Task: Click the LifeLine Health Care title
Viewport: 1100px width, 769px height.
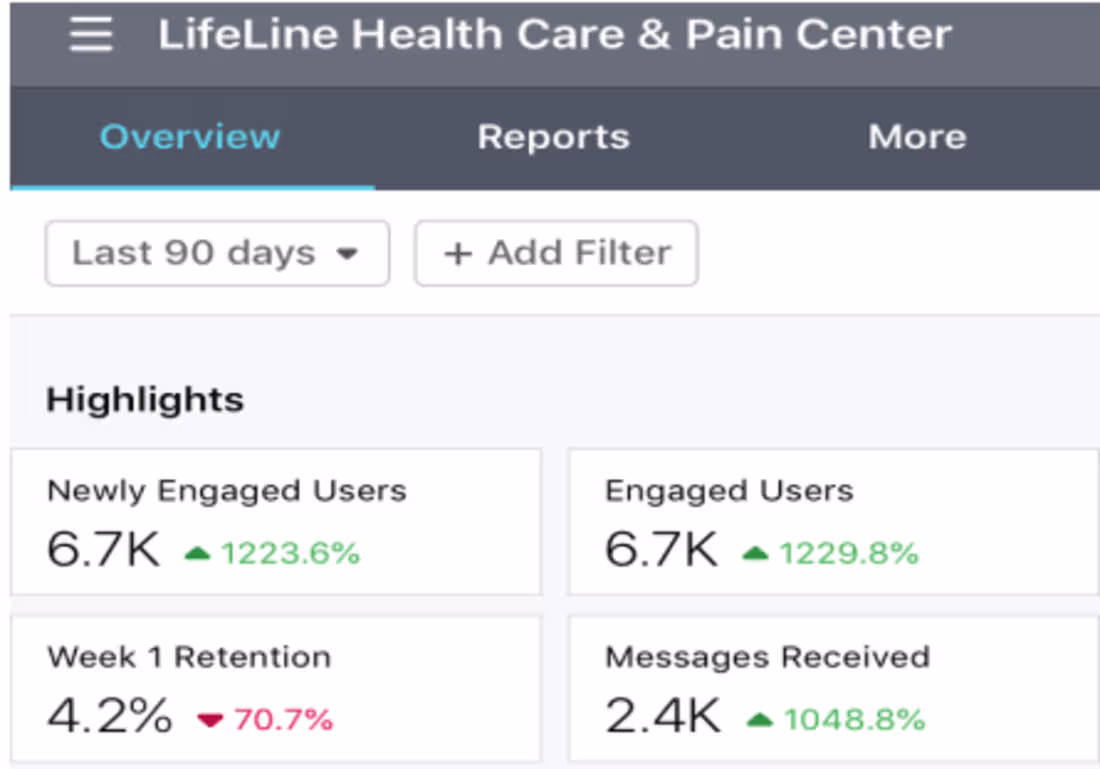Action: [x=553, y=34]
